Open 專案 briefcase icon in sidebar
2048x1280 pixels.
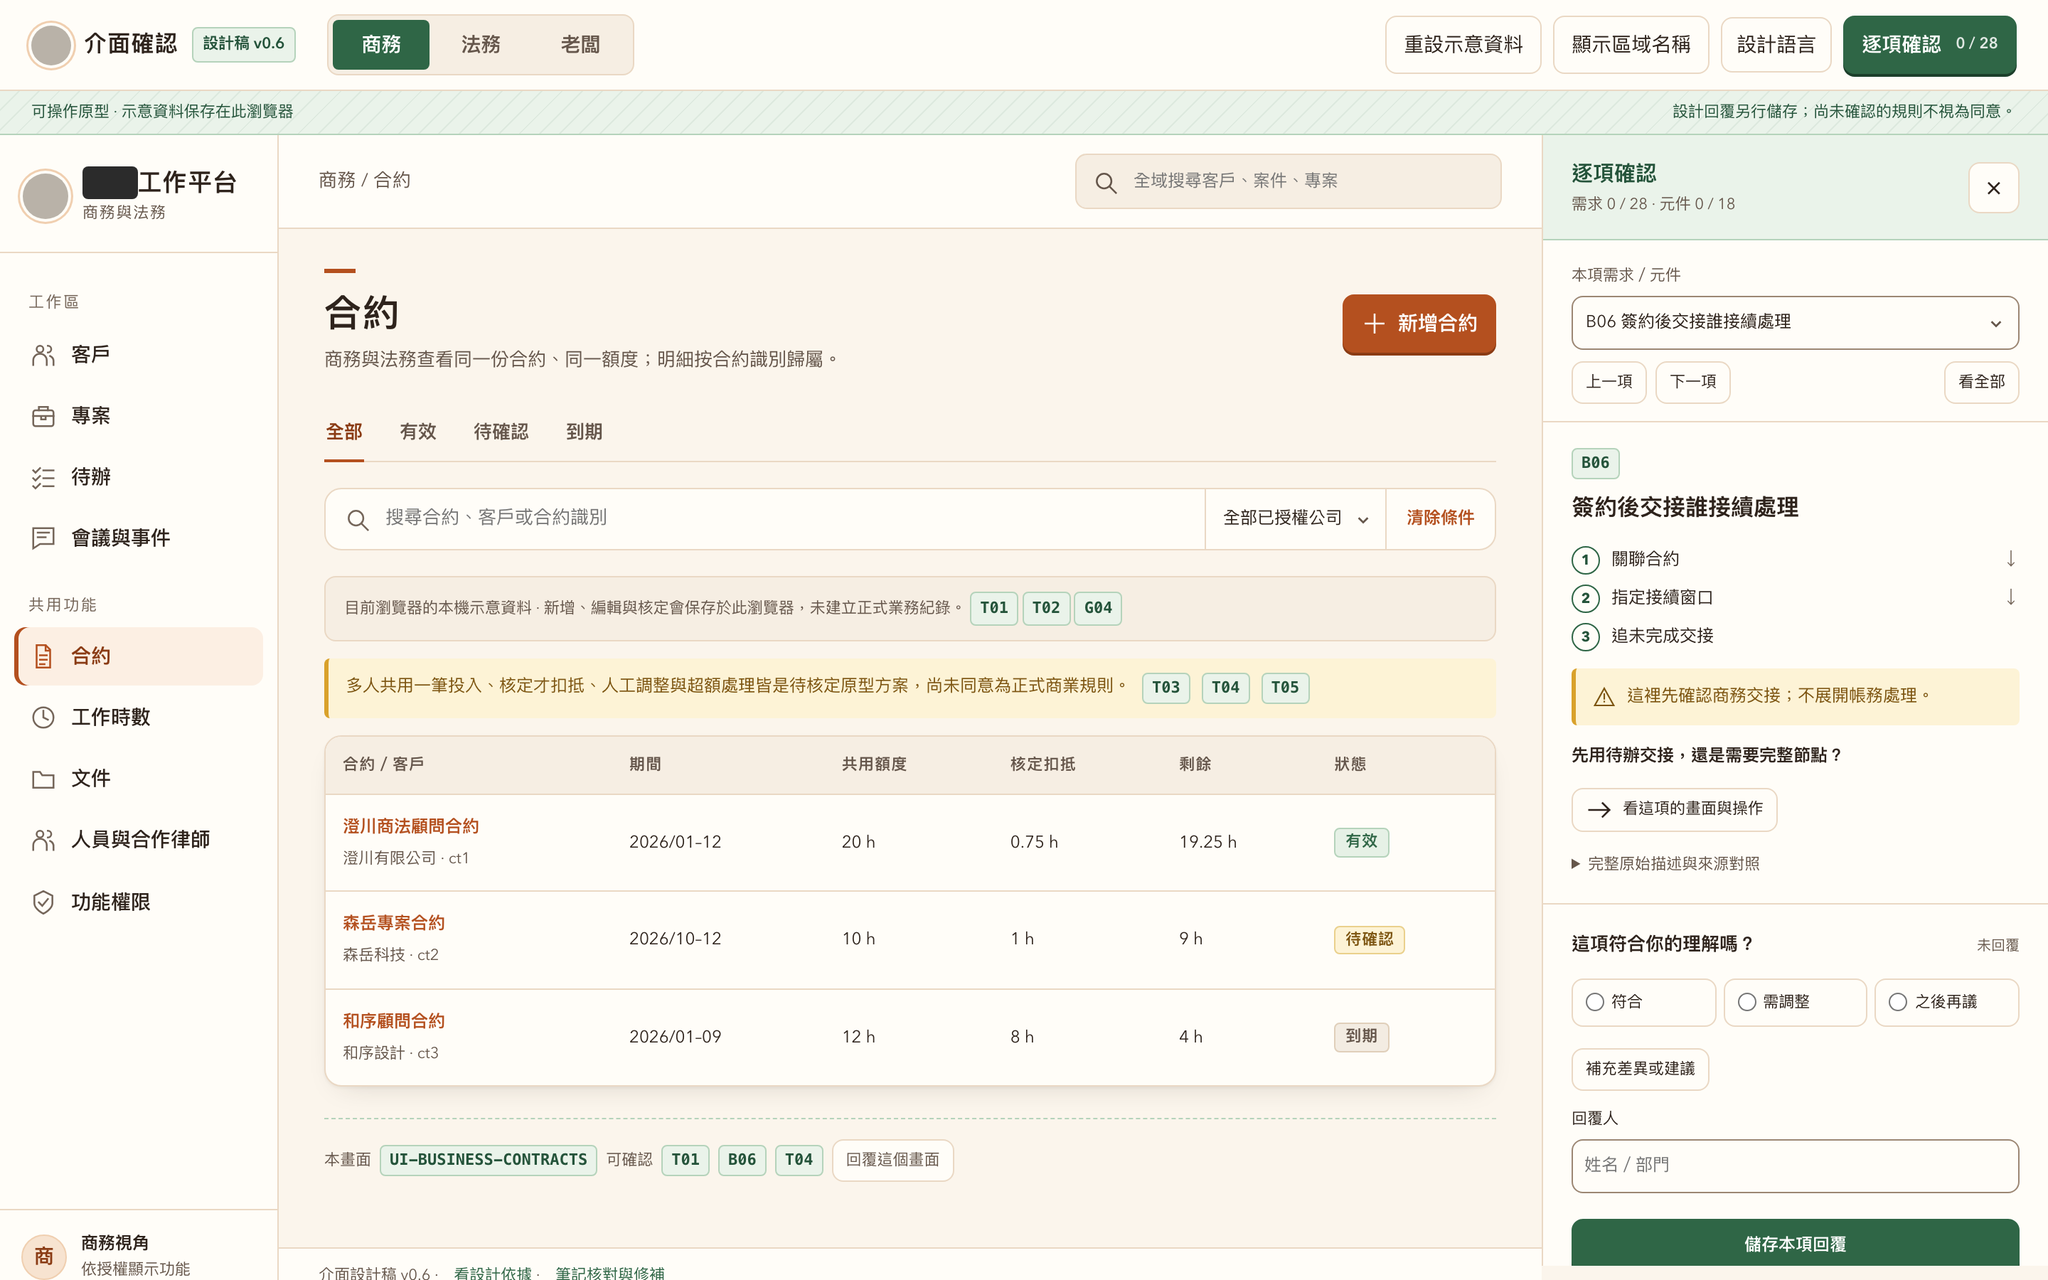tap(43, 416)
